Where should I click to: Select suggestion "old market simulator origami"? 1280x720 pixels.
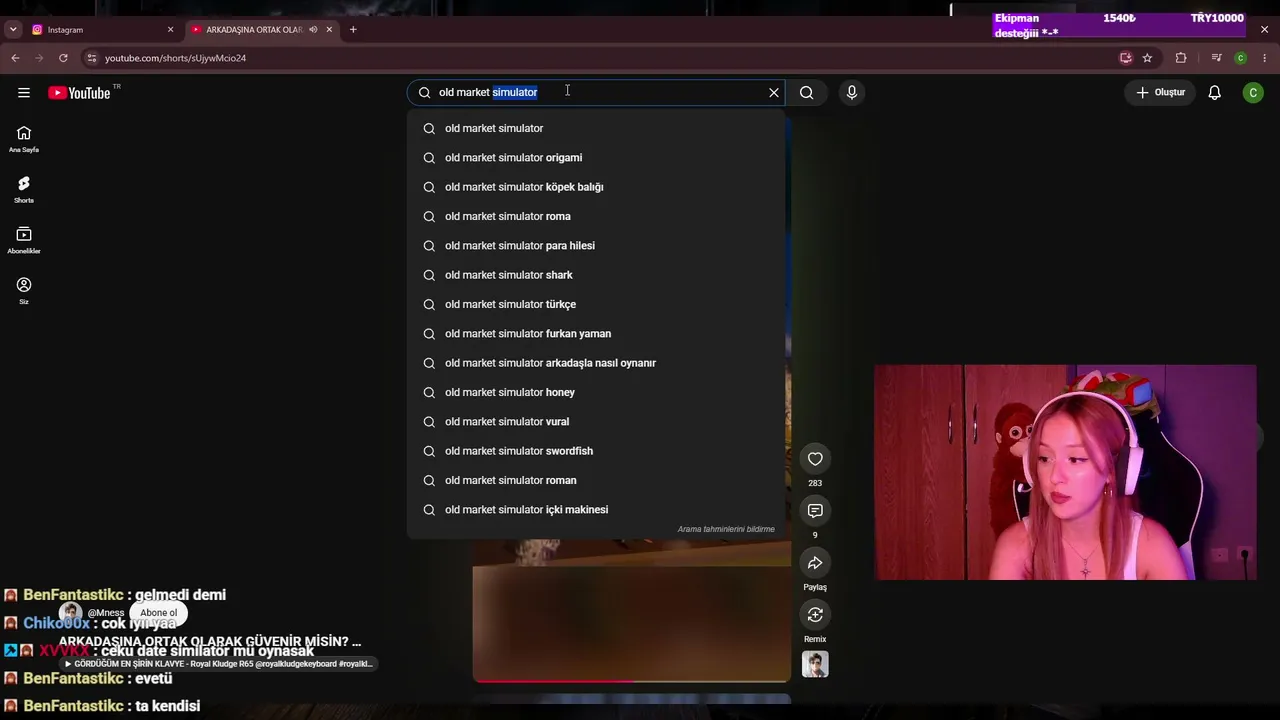click(596, 158)
